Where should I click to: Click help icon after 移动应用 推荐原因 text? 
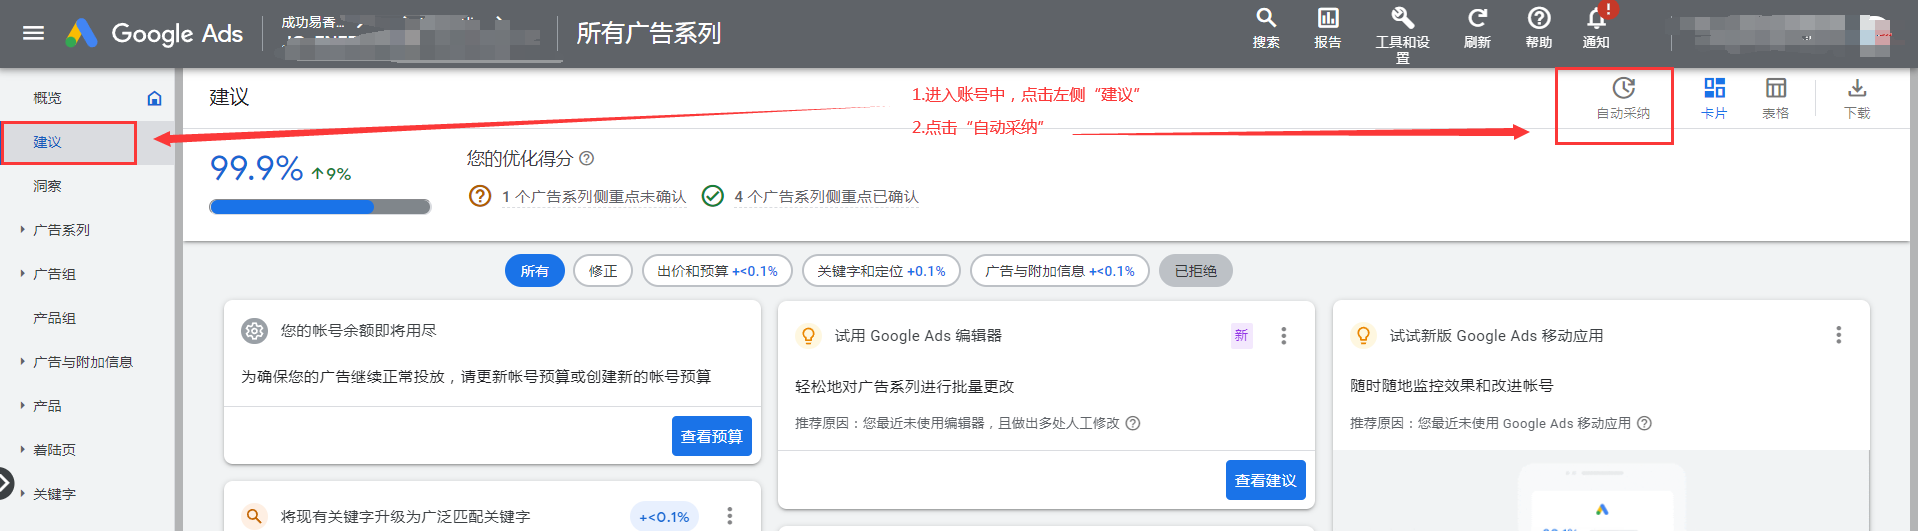coord(1644,423)
